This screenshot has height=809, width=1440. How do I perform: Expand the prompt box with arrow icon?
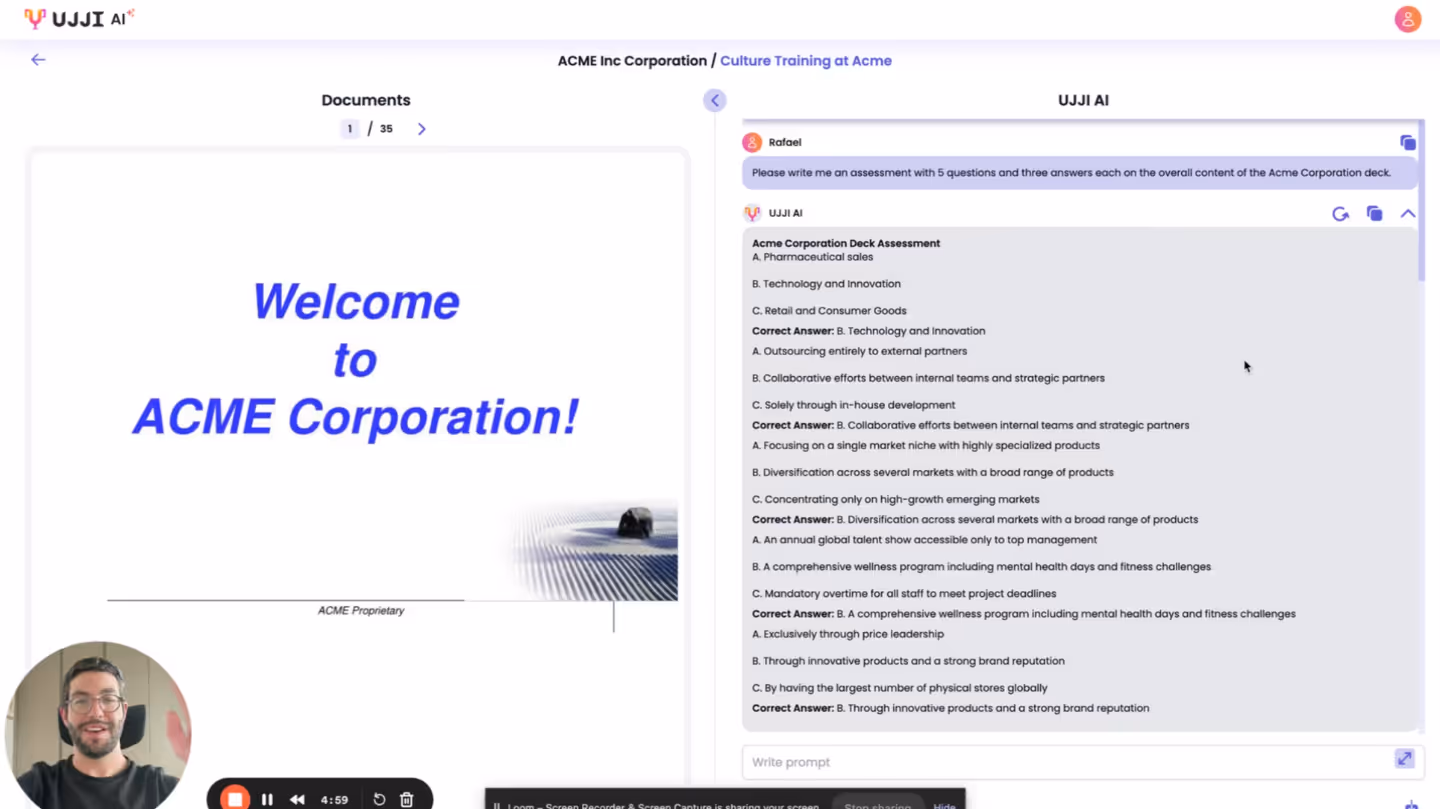tap(1405, 760)
